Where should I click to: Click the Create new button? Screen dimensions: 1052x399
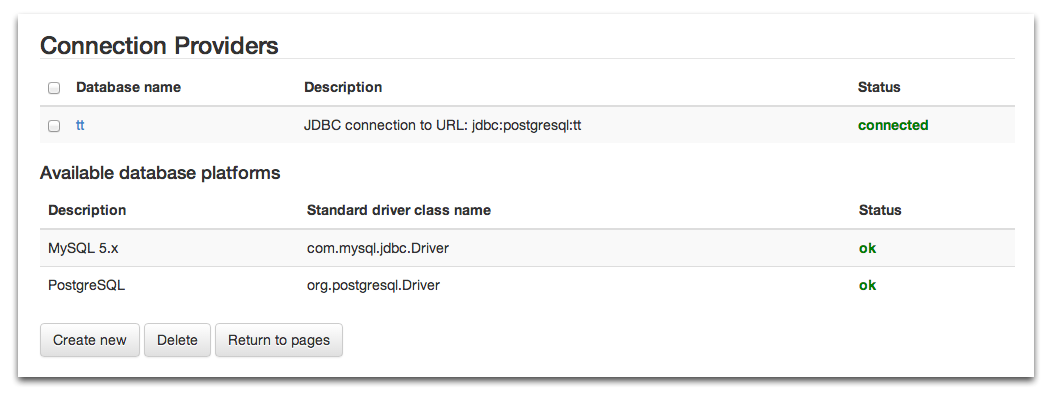[x=90, y=340]
